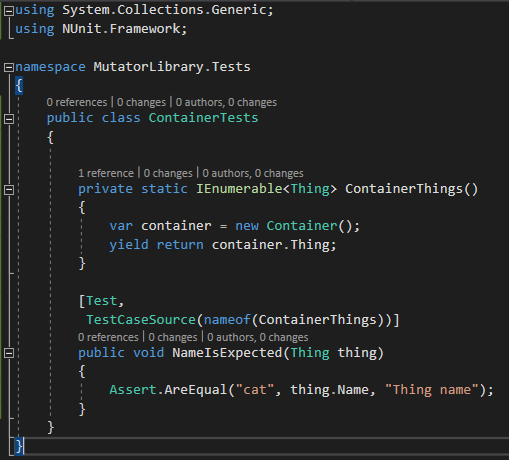Image resolution: width=509 pixels, height=460 pixels.
Task: Collapse the ContainerTests class outline
Action: 9,119
